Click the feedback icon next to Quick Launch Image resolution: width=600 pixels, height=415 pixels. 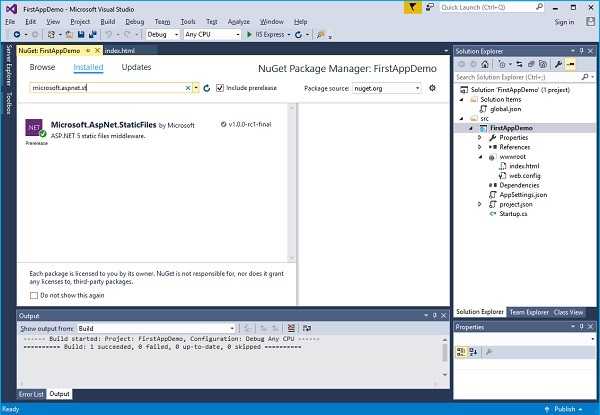[x=430, y=7]
